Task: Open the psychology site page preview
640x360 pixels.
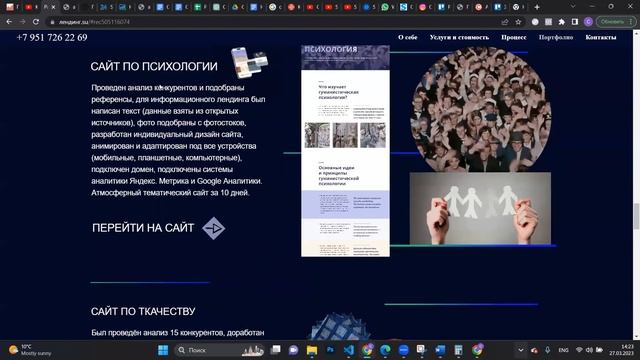Action: tap(345, 151)
